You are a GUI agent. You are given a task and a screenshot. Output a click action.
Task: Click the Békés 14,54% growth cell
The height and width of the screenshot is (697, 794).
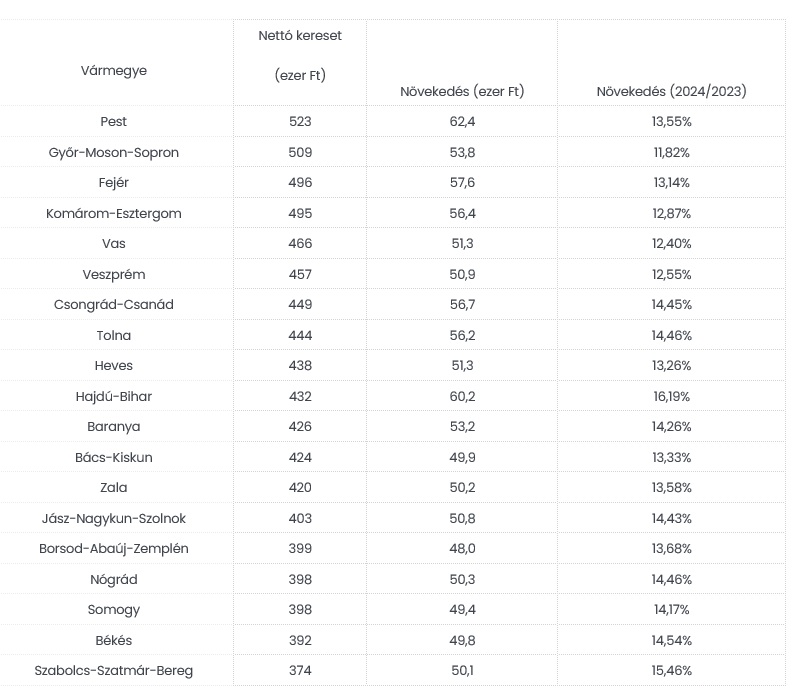pos(672,640)
